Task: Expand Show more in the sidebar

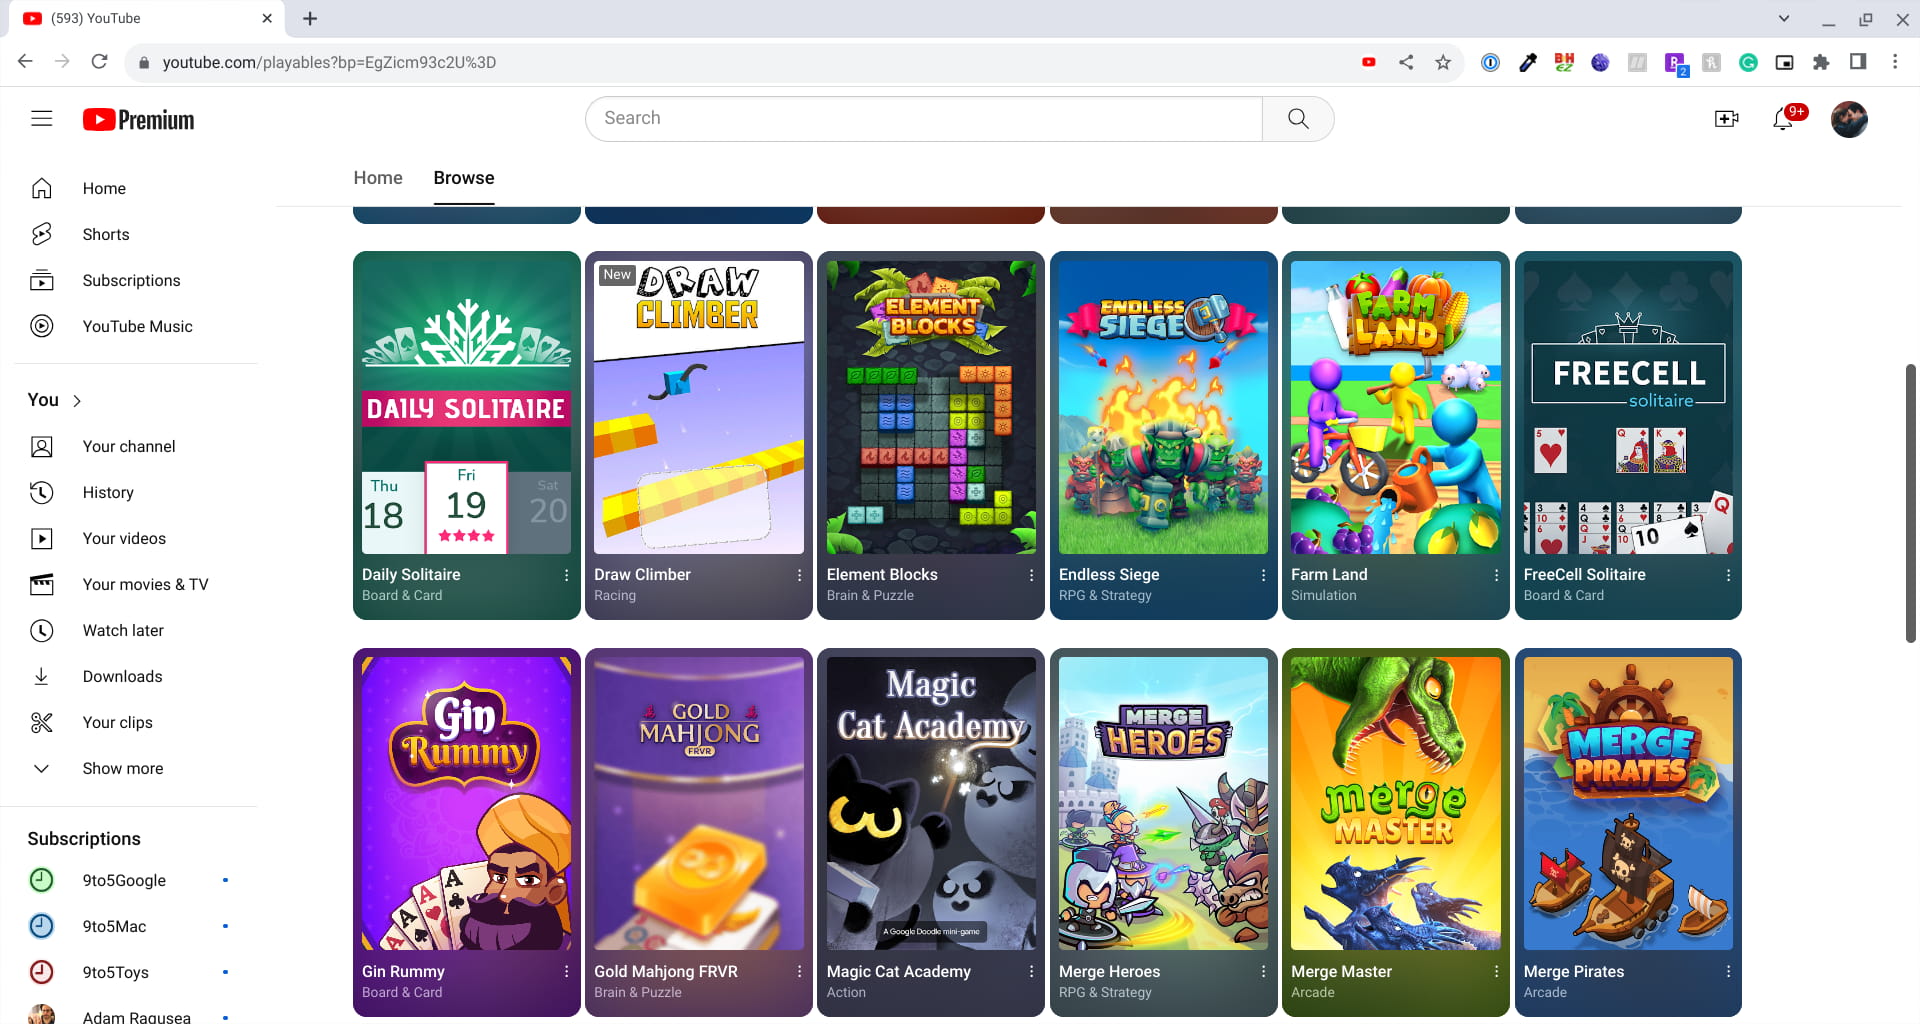Action: point(122,768)
